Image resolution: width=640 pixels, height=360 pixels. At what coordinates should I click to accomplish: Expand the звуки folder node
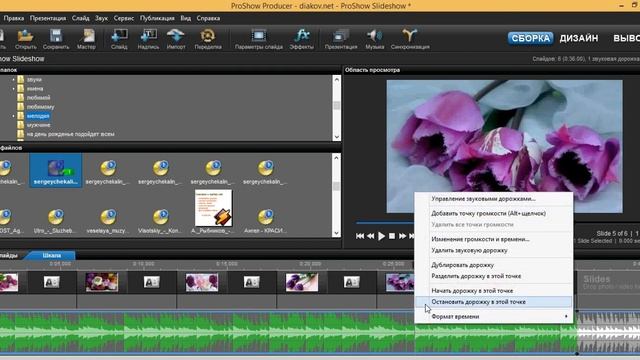(x=13, y=80)
